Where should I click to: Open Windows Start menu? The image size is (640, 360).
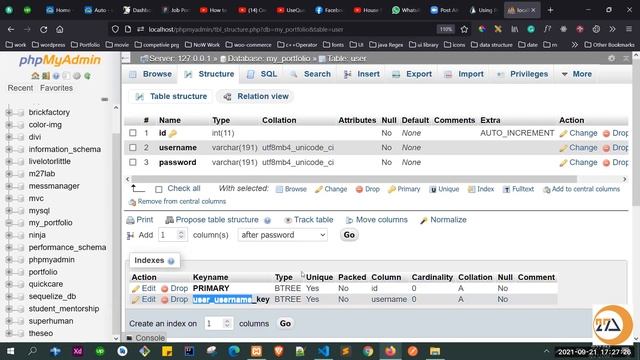10,351
